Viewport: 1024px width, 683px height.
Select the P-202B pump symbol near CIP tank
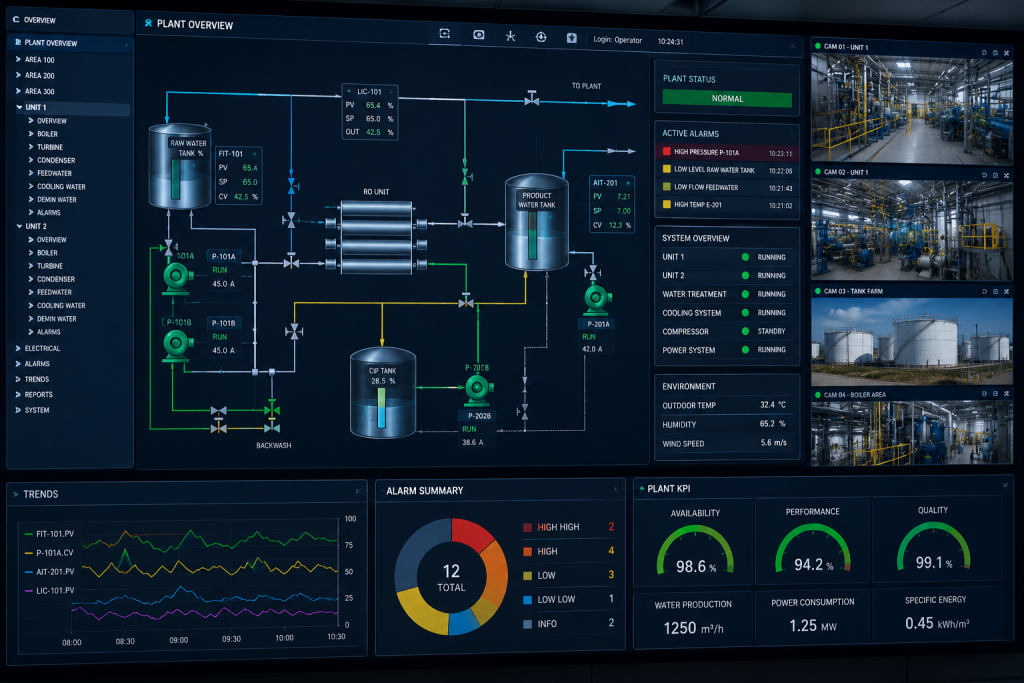tap(479, 389)
